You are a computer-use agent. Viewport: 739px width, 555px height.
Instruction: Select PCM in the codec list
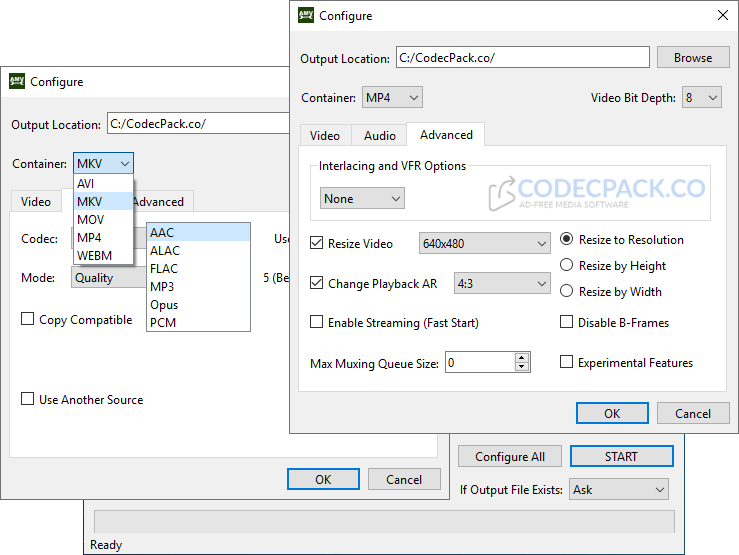(198, 322)
